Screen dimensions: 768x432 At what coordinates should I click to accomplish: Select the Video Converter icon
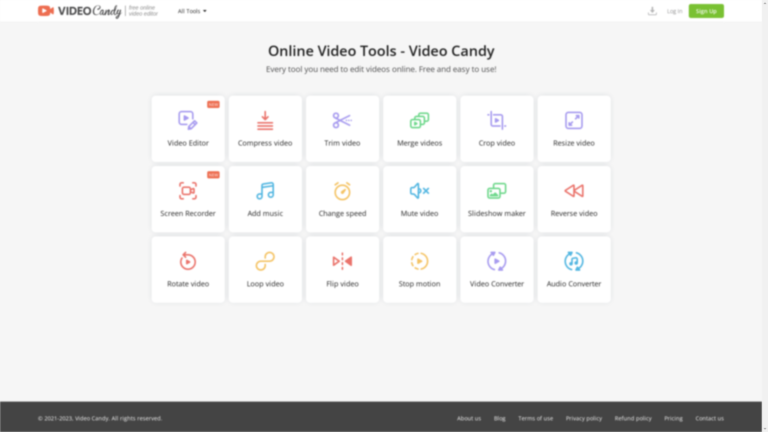tap(496, 261)
